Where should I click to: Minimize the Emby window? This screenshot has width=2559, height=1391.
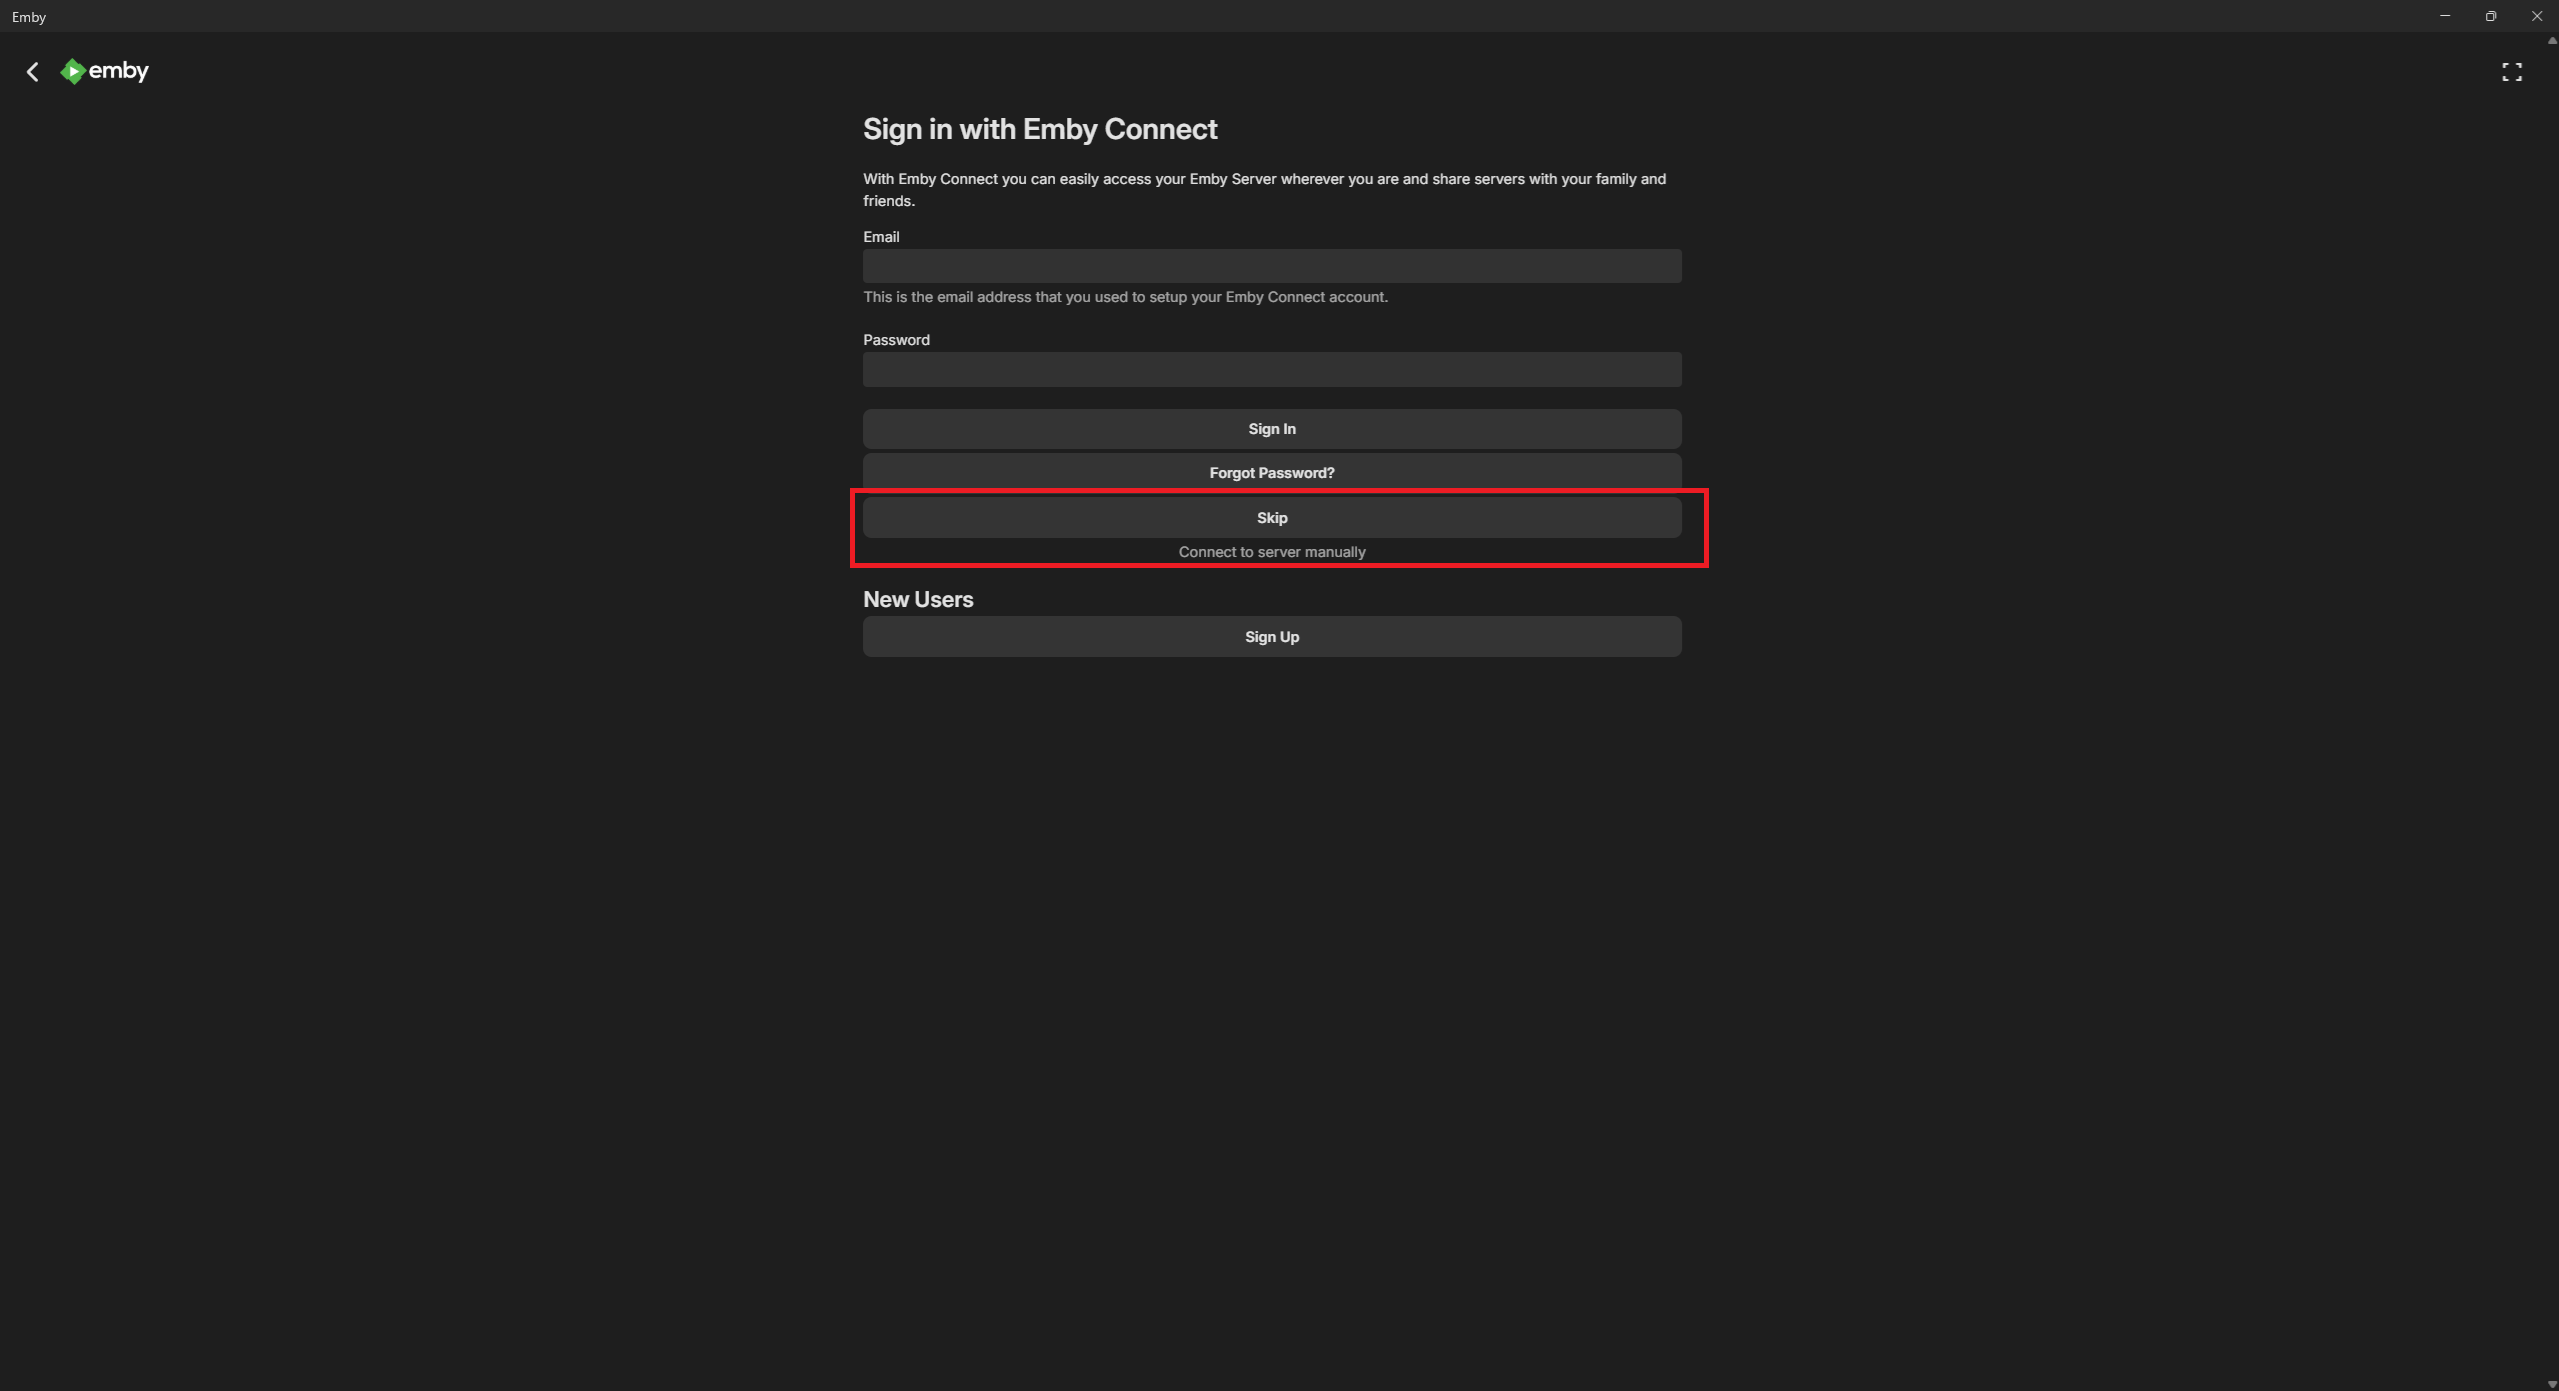pyautogui.click(x=2444, y=16)
